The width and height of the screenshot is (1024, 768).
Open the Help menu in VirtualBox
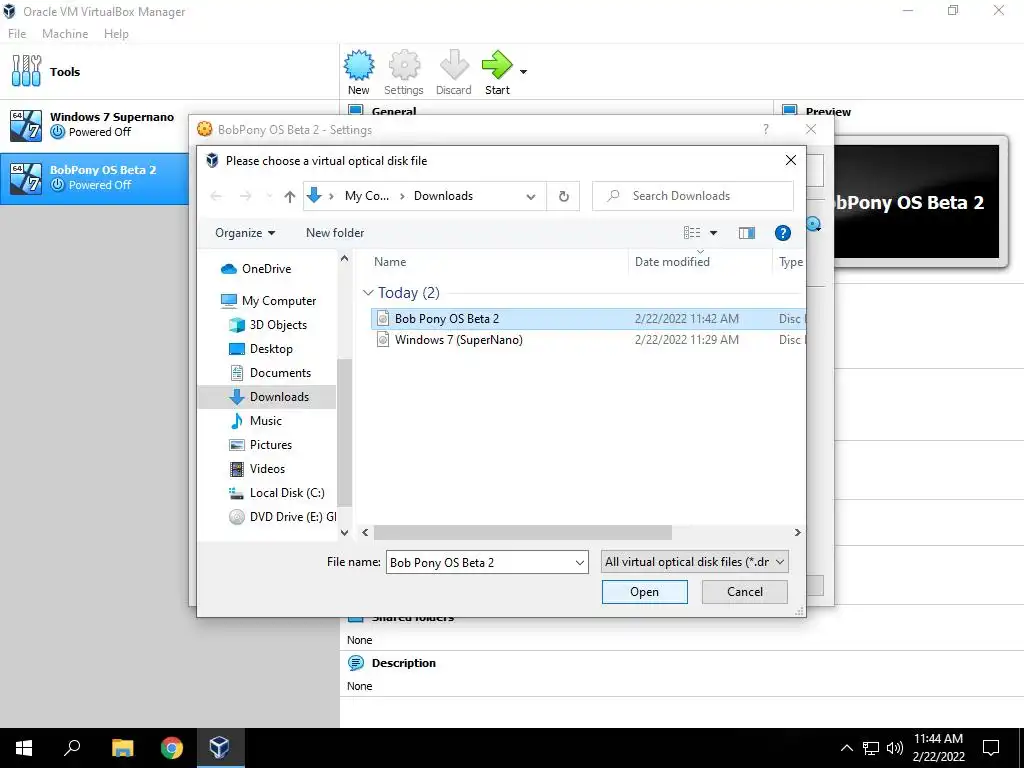[116, 33]
